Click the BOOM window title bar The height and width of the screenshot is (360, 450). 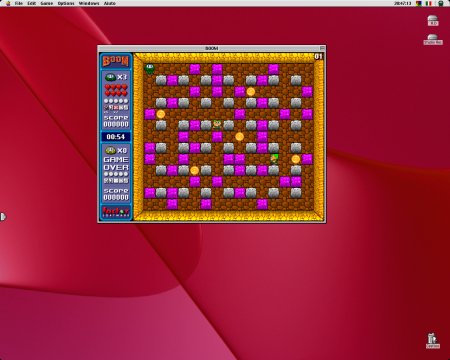pos(212,48)
